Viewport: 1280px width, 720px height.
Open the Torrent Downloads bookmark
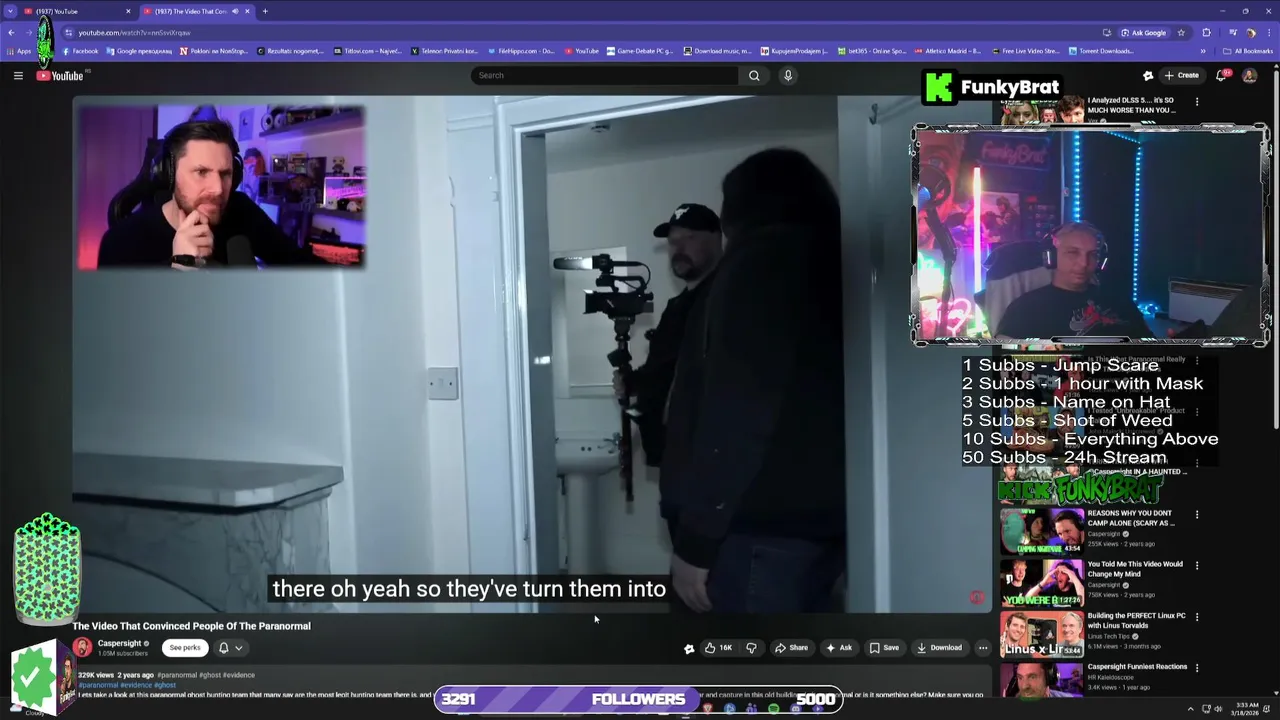[x=1101, y=51]
